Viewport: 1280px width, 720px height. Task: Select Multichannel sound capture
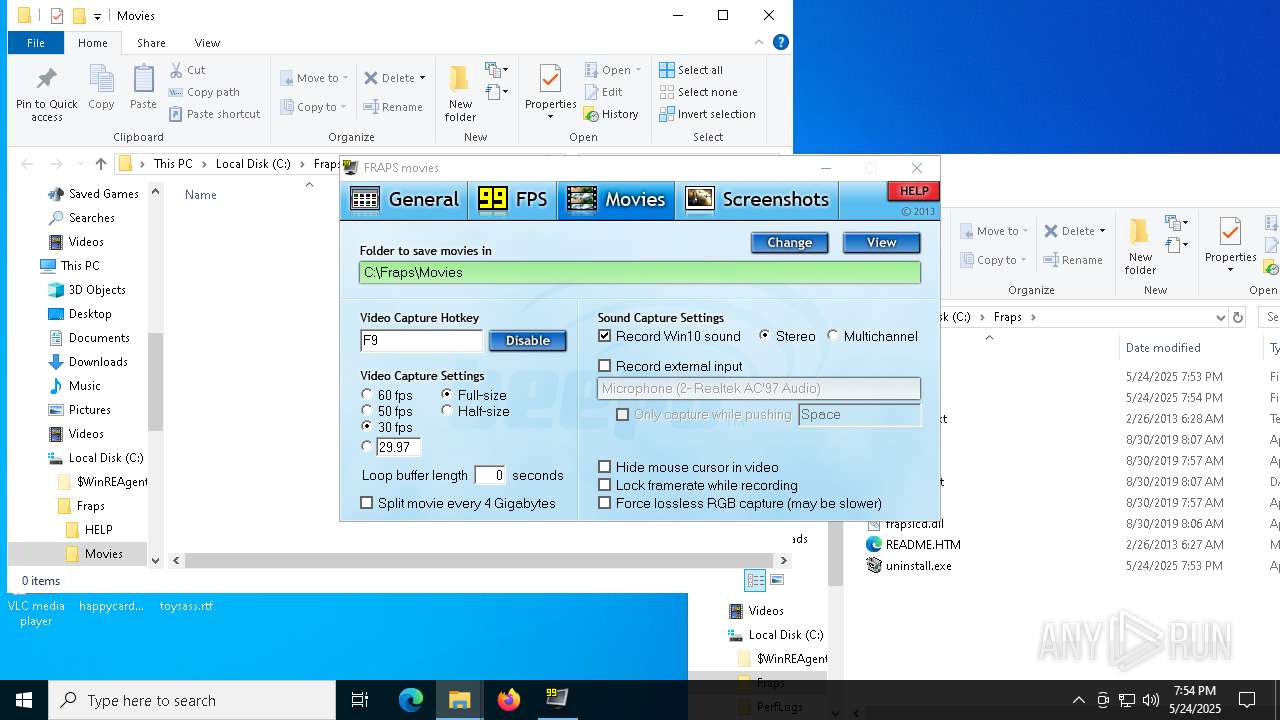click(x=833, y=336)
